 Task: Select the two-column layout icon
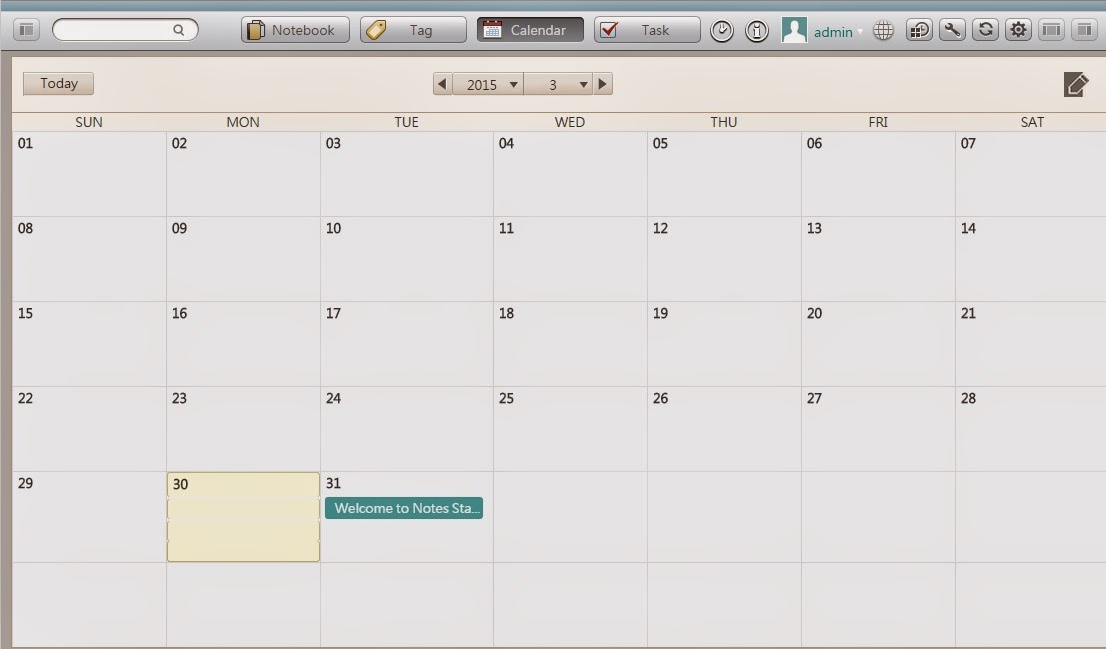1084,30
